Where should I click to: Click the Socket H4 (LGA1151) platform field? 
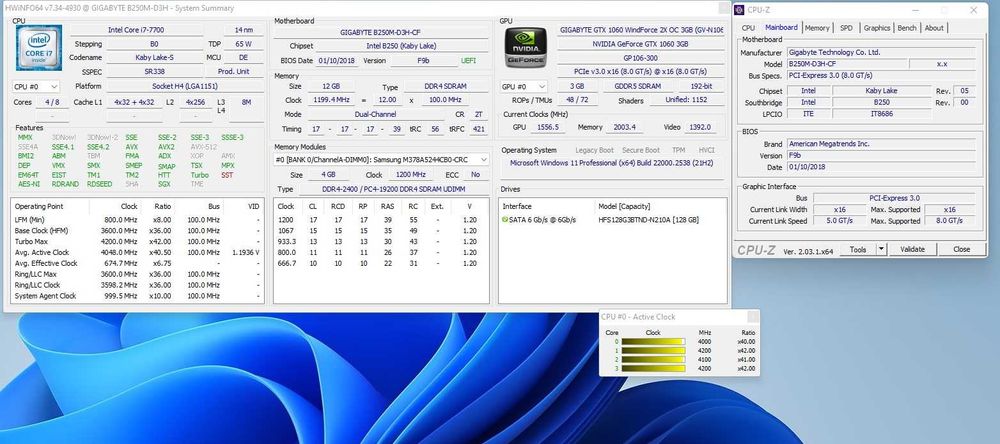click(x=185, y=86)
